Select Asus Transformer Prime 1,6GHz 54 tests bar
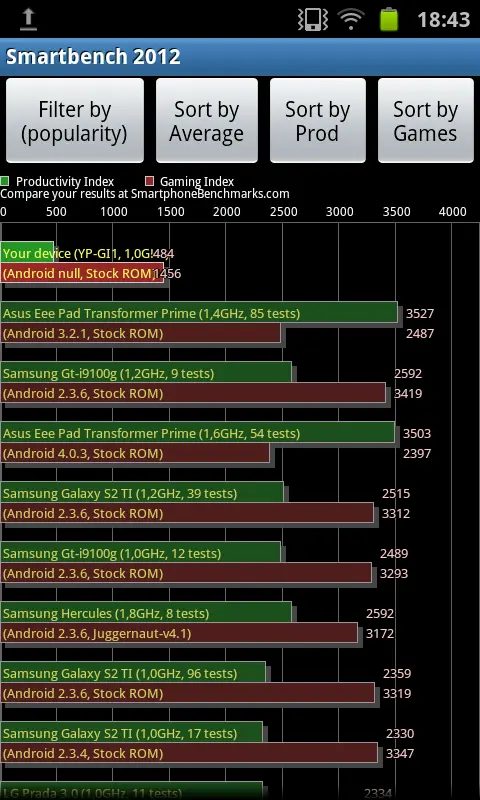Viewport: 480px width, 800px height. [198, 432]
